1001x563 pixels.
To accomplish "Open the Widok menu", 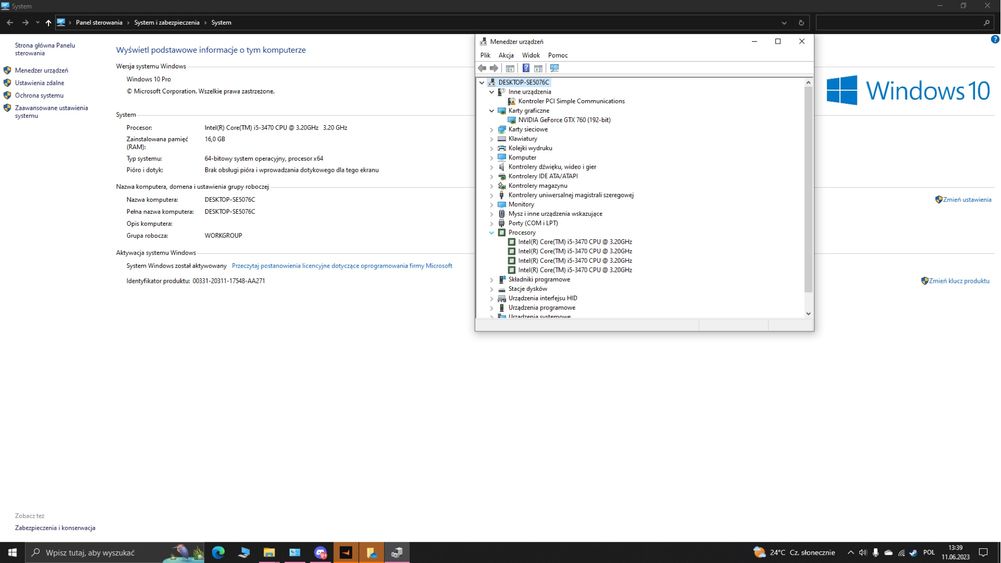I will (531, 56).
